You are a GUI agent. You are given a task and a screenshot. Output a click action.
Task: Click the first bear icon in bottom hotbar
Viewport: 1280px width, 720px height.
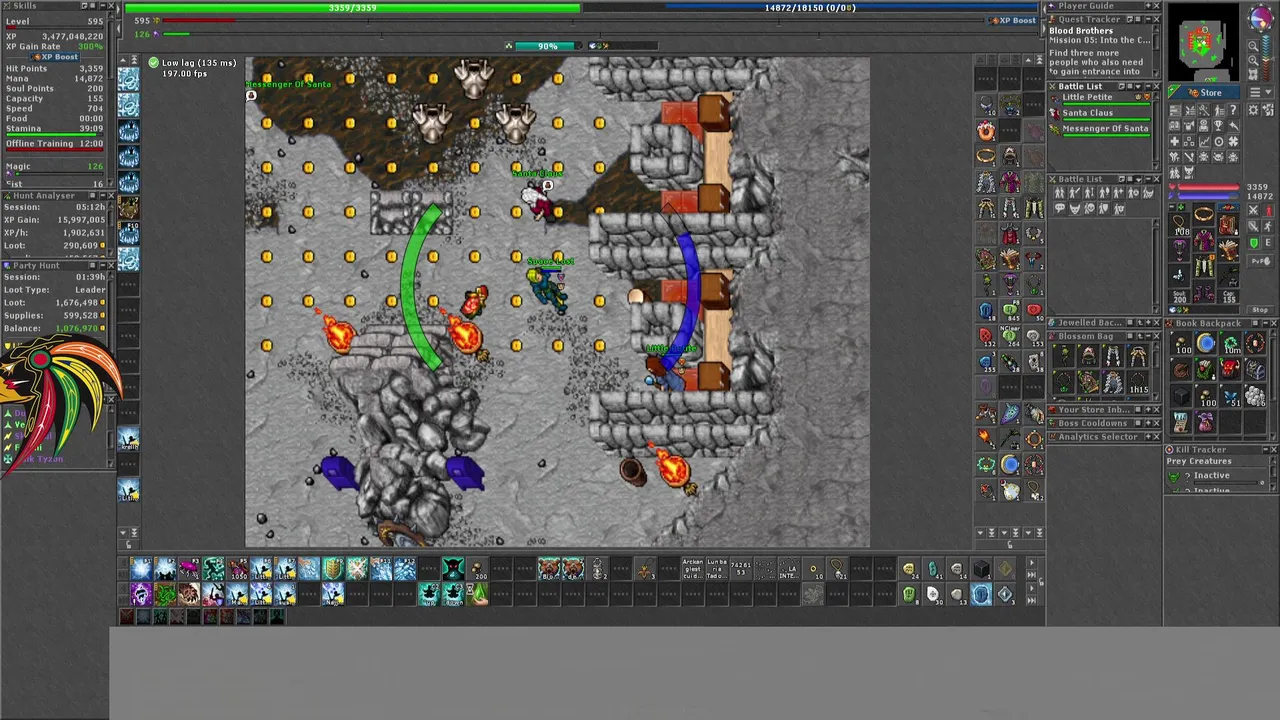tap(548, 568)
